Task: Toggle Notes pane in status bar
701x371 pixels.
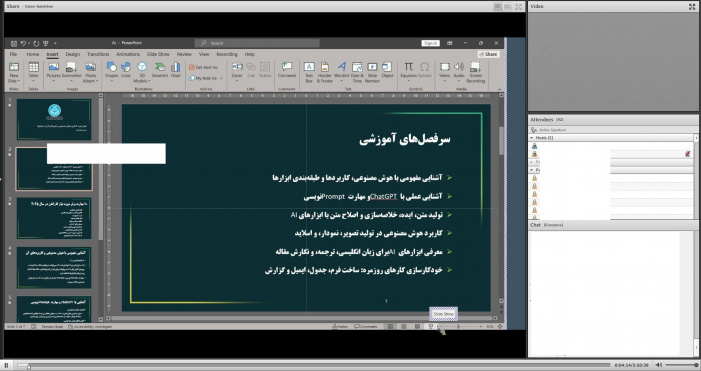Action: [x=340, y=327]
